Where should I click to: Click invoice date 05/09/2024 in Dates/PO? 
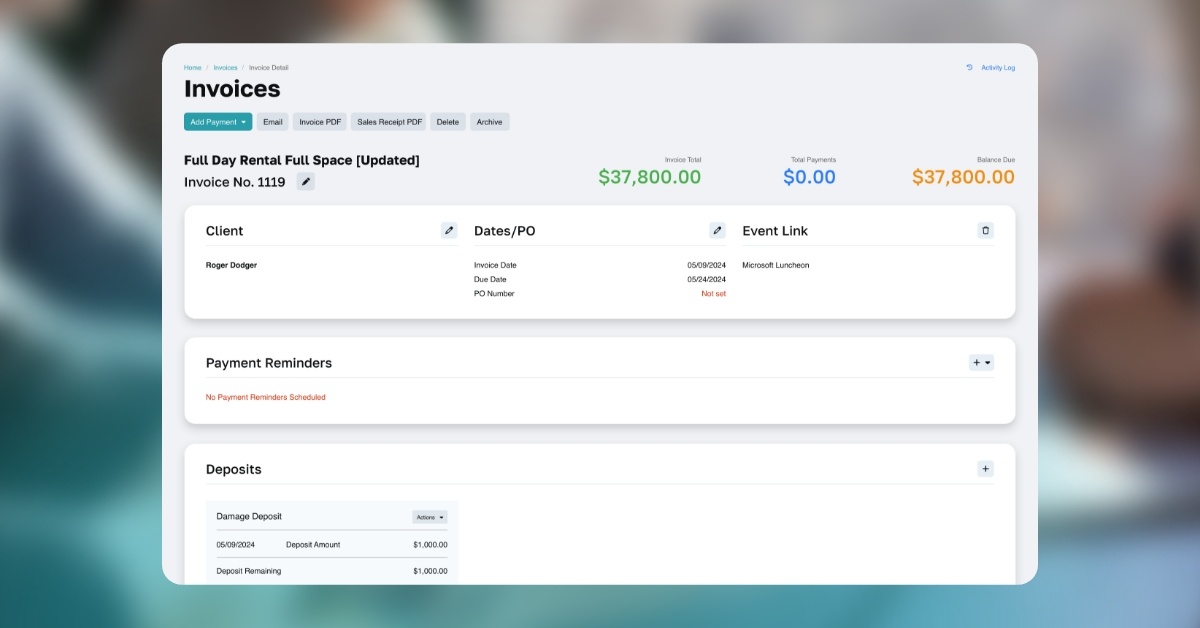[x=707, y=265]
